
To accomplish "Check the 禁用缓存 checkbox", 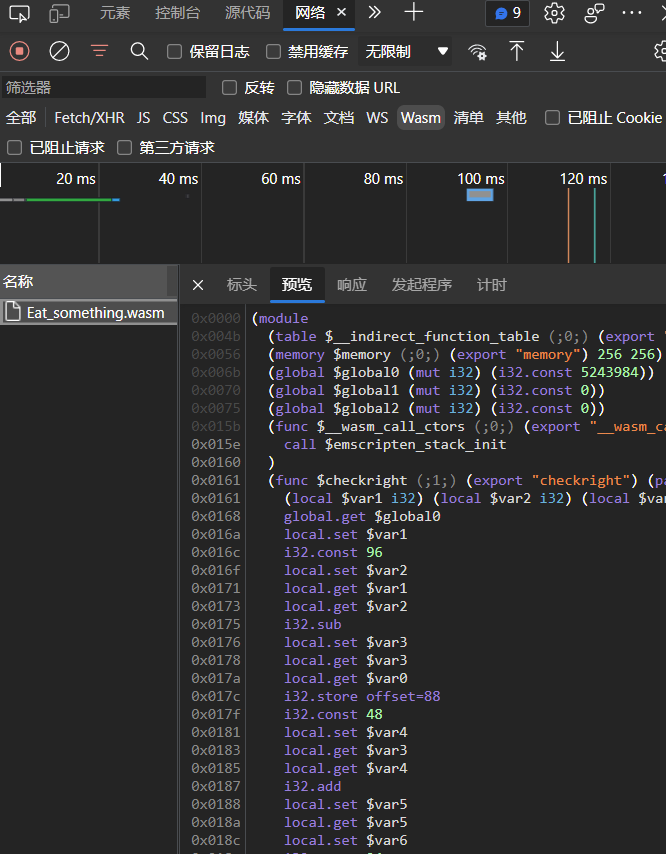I will pos(274,52).
